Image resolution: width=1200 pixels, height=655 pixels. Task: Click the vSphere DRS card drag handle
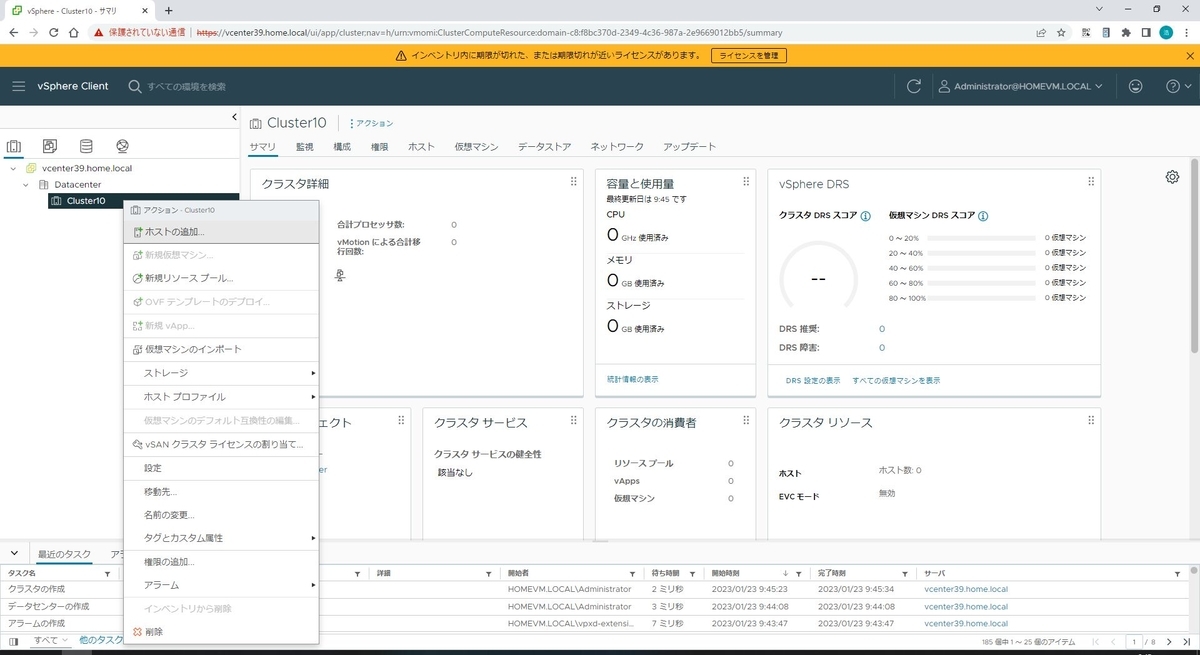[x=1091, y=182]
